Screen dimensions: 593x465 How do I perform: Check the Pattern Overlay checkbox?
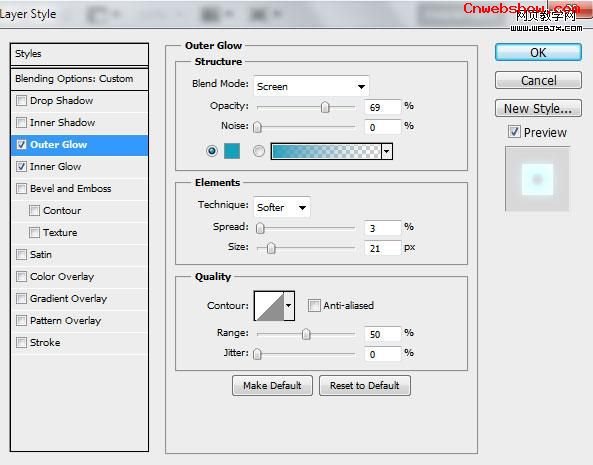[22, 321]
